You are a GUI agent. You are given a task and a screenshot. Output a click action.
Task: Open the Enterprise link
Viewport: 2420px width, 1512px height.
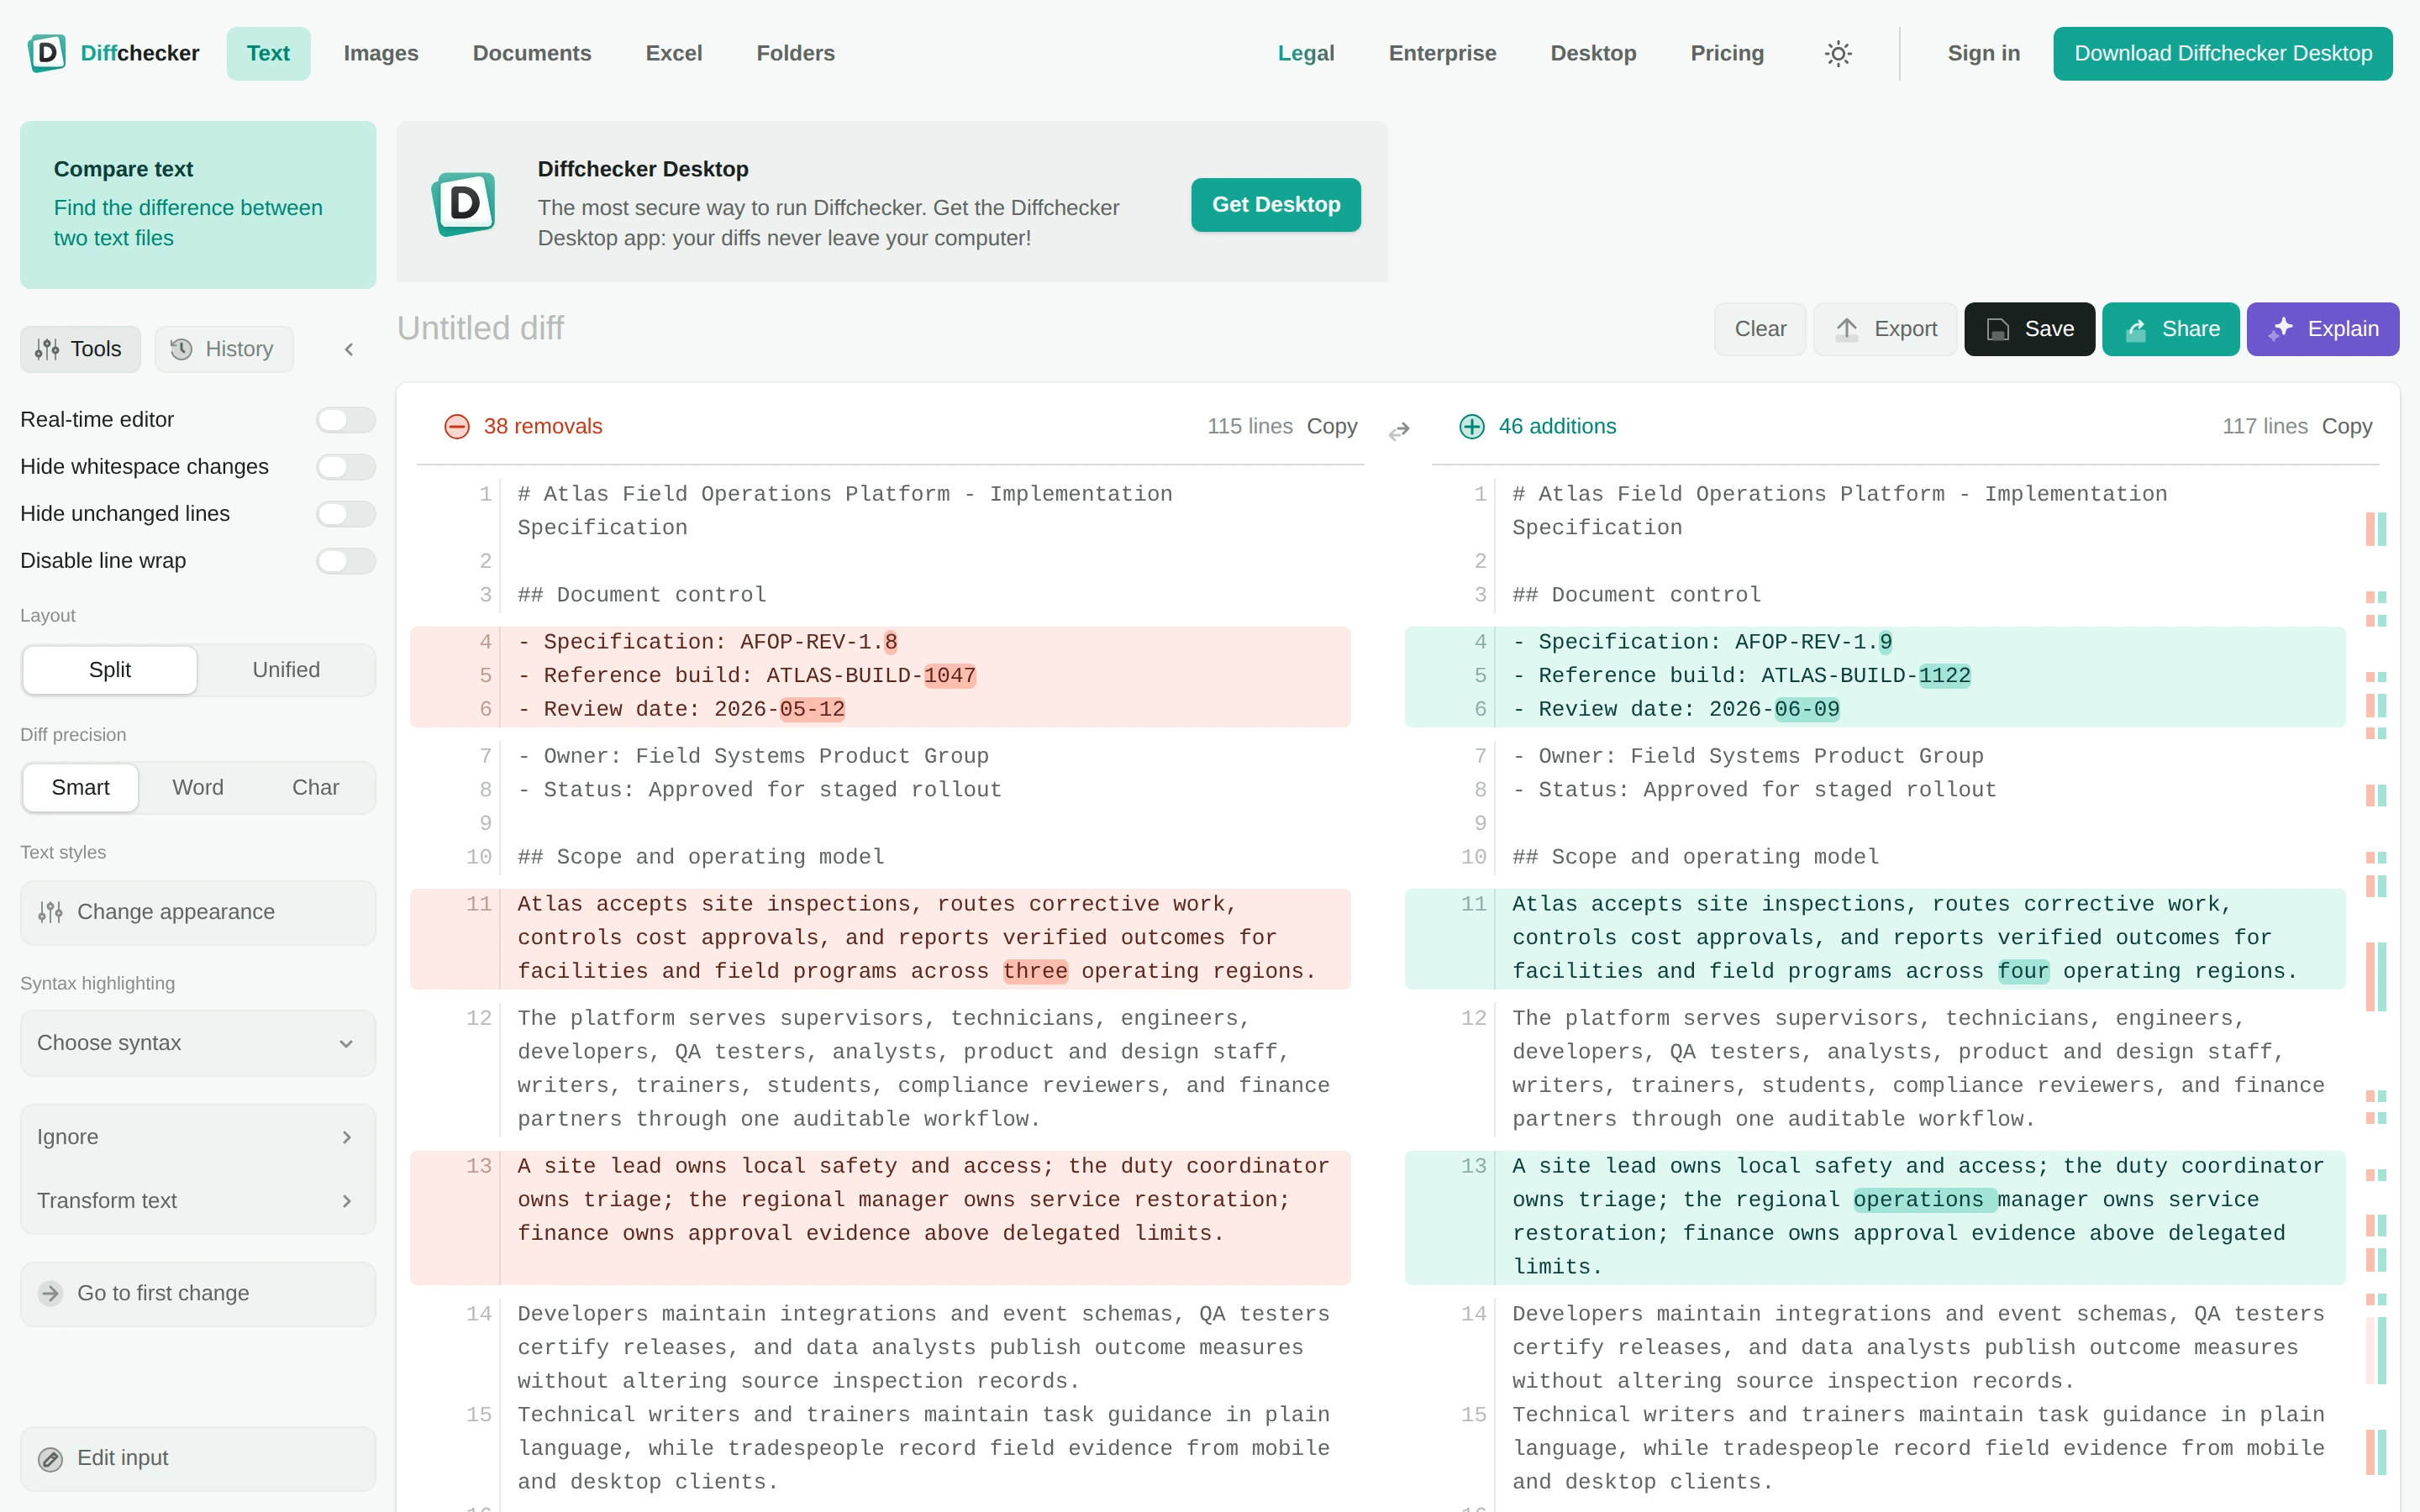[x=1442, y=53]
